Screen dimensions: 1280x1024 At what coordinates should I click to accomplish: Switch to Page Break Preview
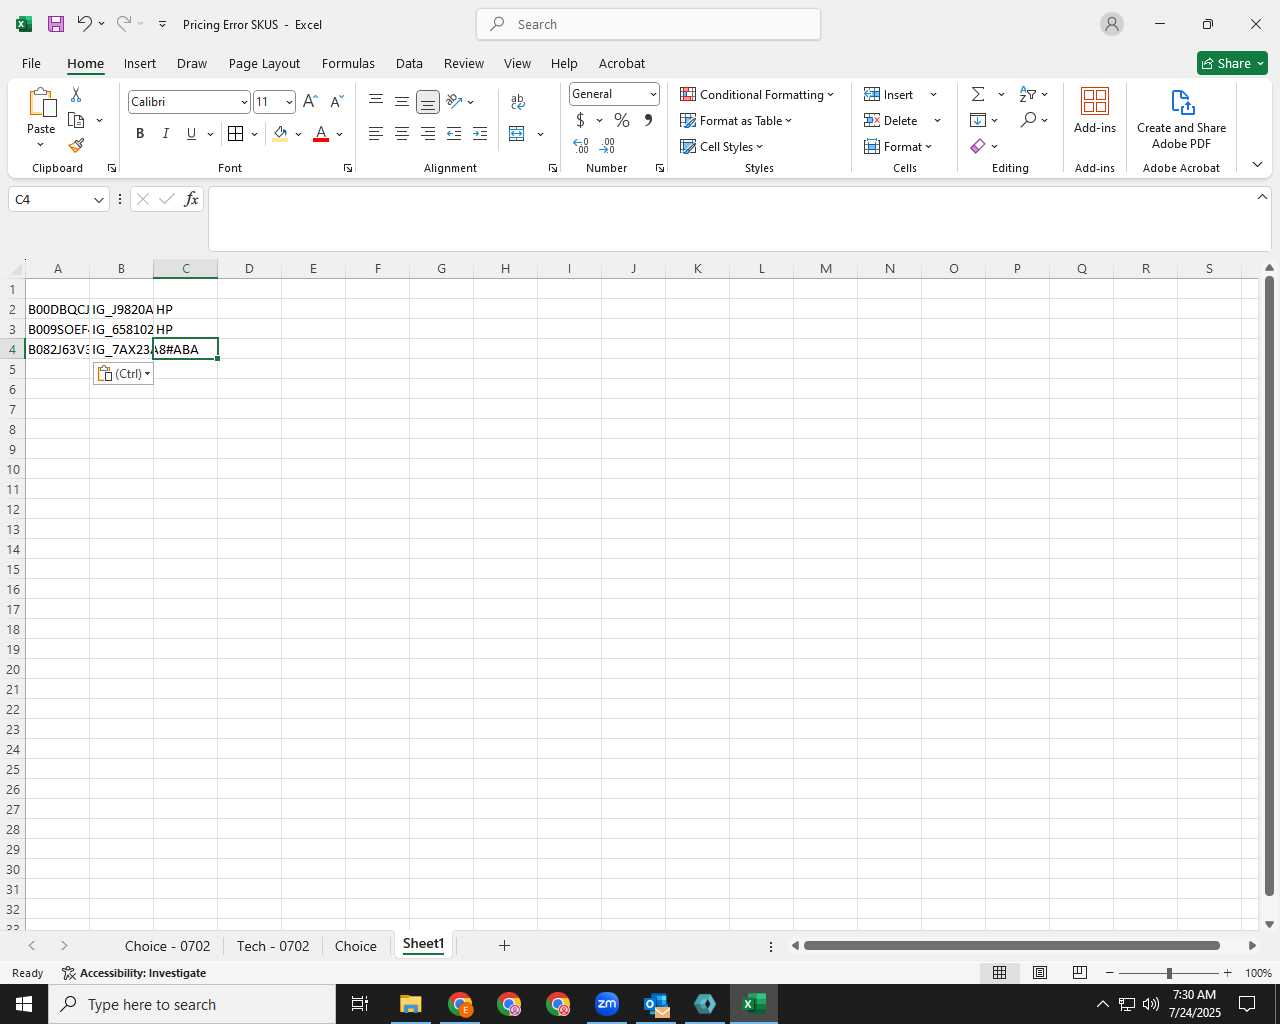[x=1080, y=973]
